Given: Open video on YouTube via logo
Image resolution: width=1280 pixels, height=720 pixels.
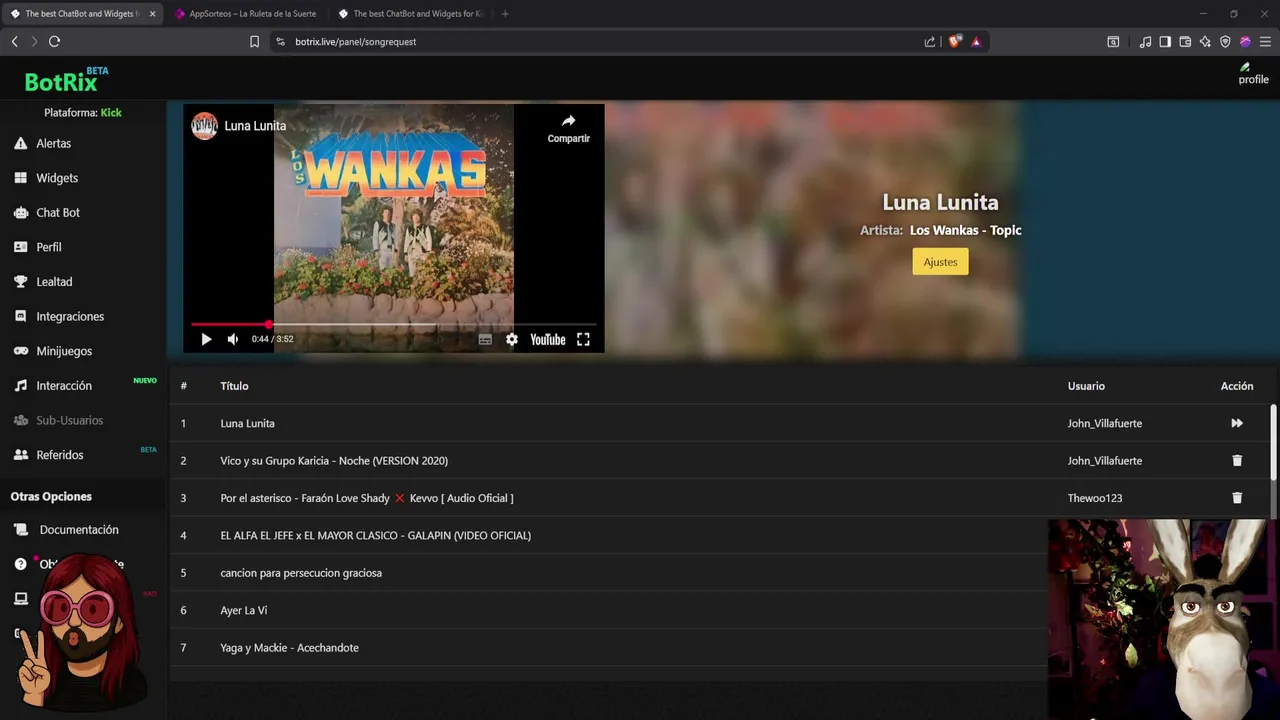Looking at the screenshot, I should click(x=548, y=339).
